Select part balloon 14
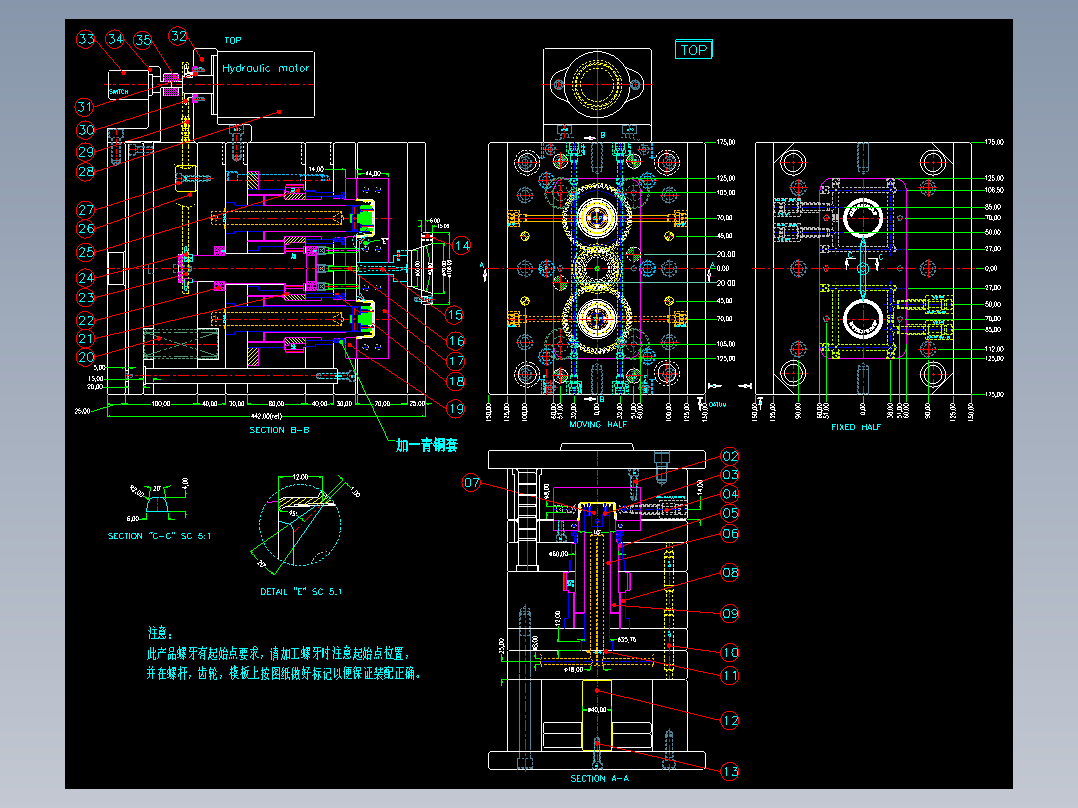The image size is (1078, 808). pyautogui.click(x=462, y=245)
